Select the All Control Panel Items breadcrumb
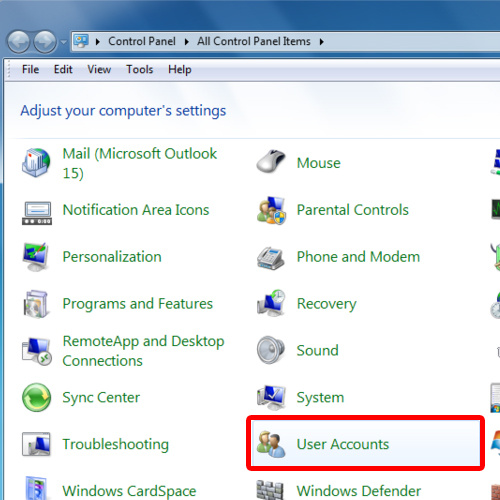 (x=254, y=41)
